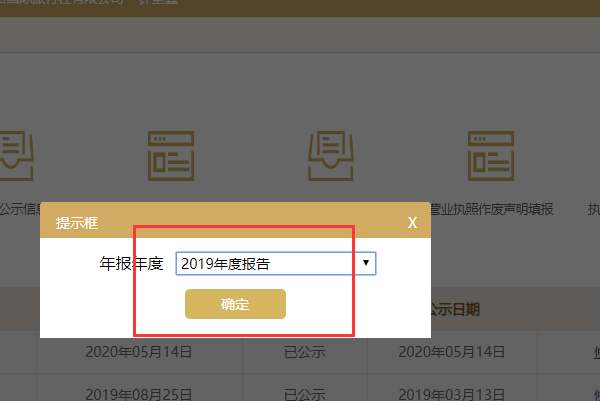This screenshot has width=600, height=401.
Task: Click the inbox tray icon above 公示信息
Action: point(16,156)
